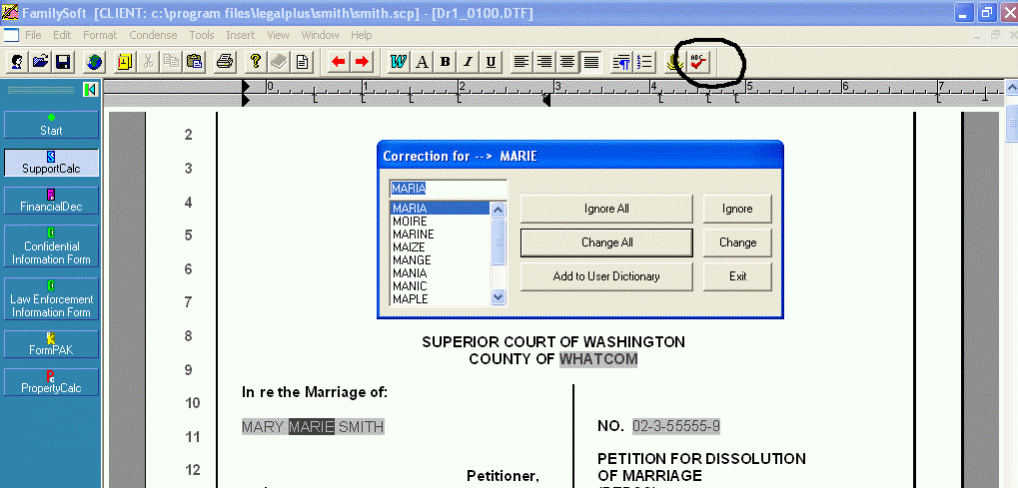Click the Print toolbar icon
The height and width of the screenshot is (488, 1018).
[225, 62]
